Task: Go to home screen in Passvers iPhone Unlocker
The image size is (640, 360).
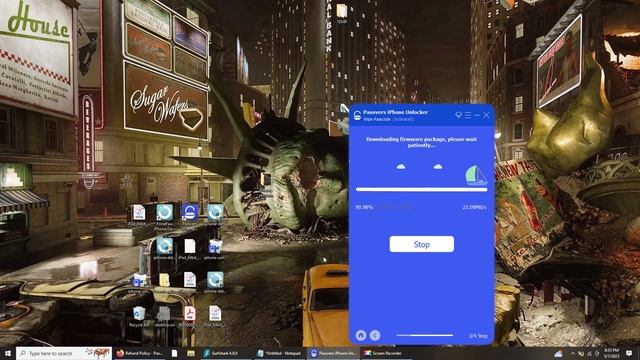Action: 361,335
